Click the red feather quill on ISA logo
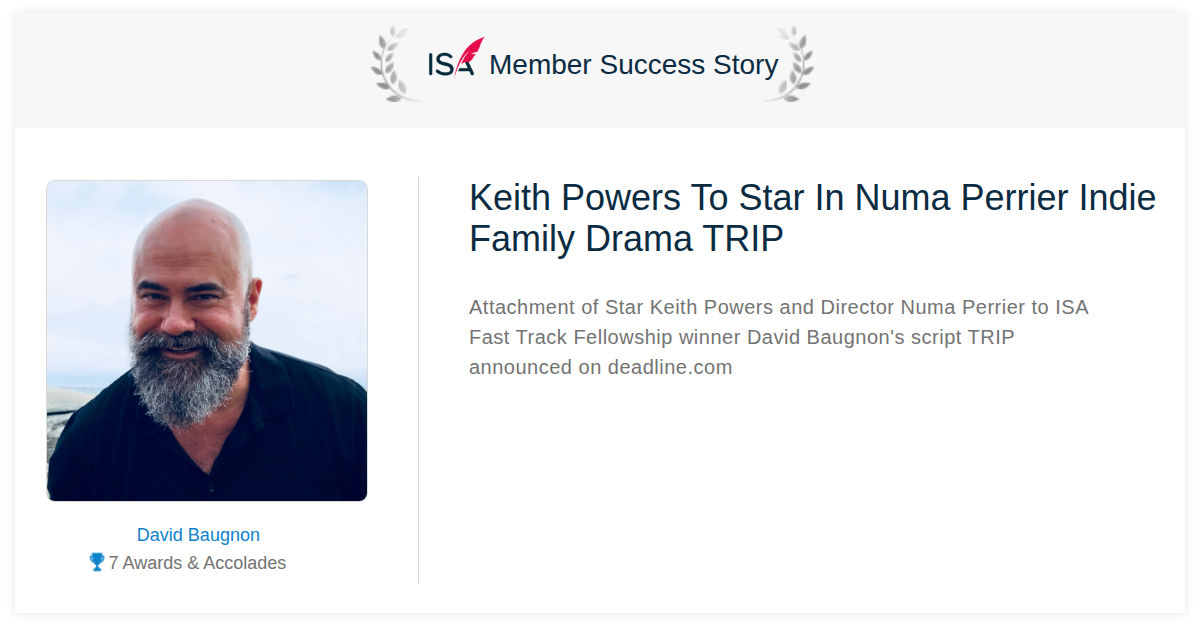Image resolution: width=1200 pixels, height=630 pixels. [x=470, y=54]
